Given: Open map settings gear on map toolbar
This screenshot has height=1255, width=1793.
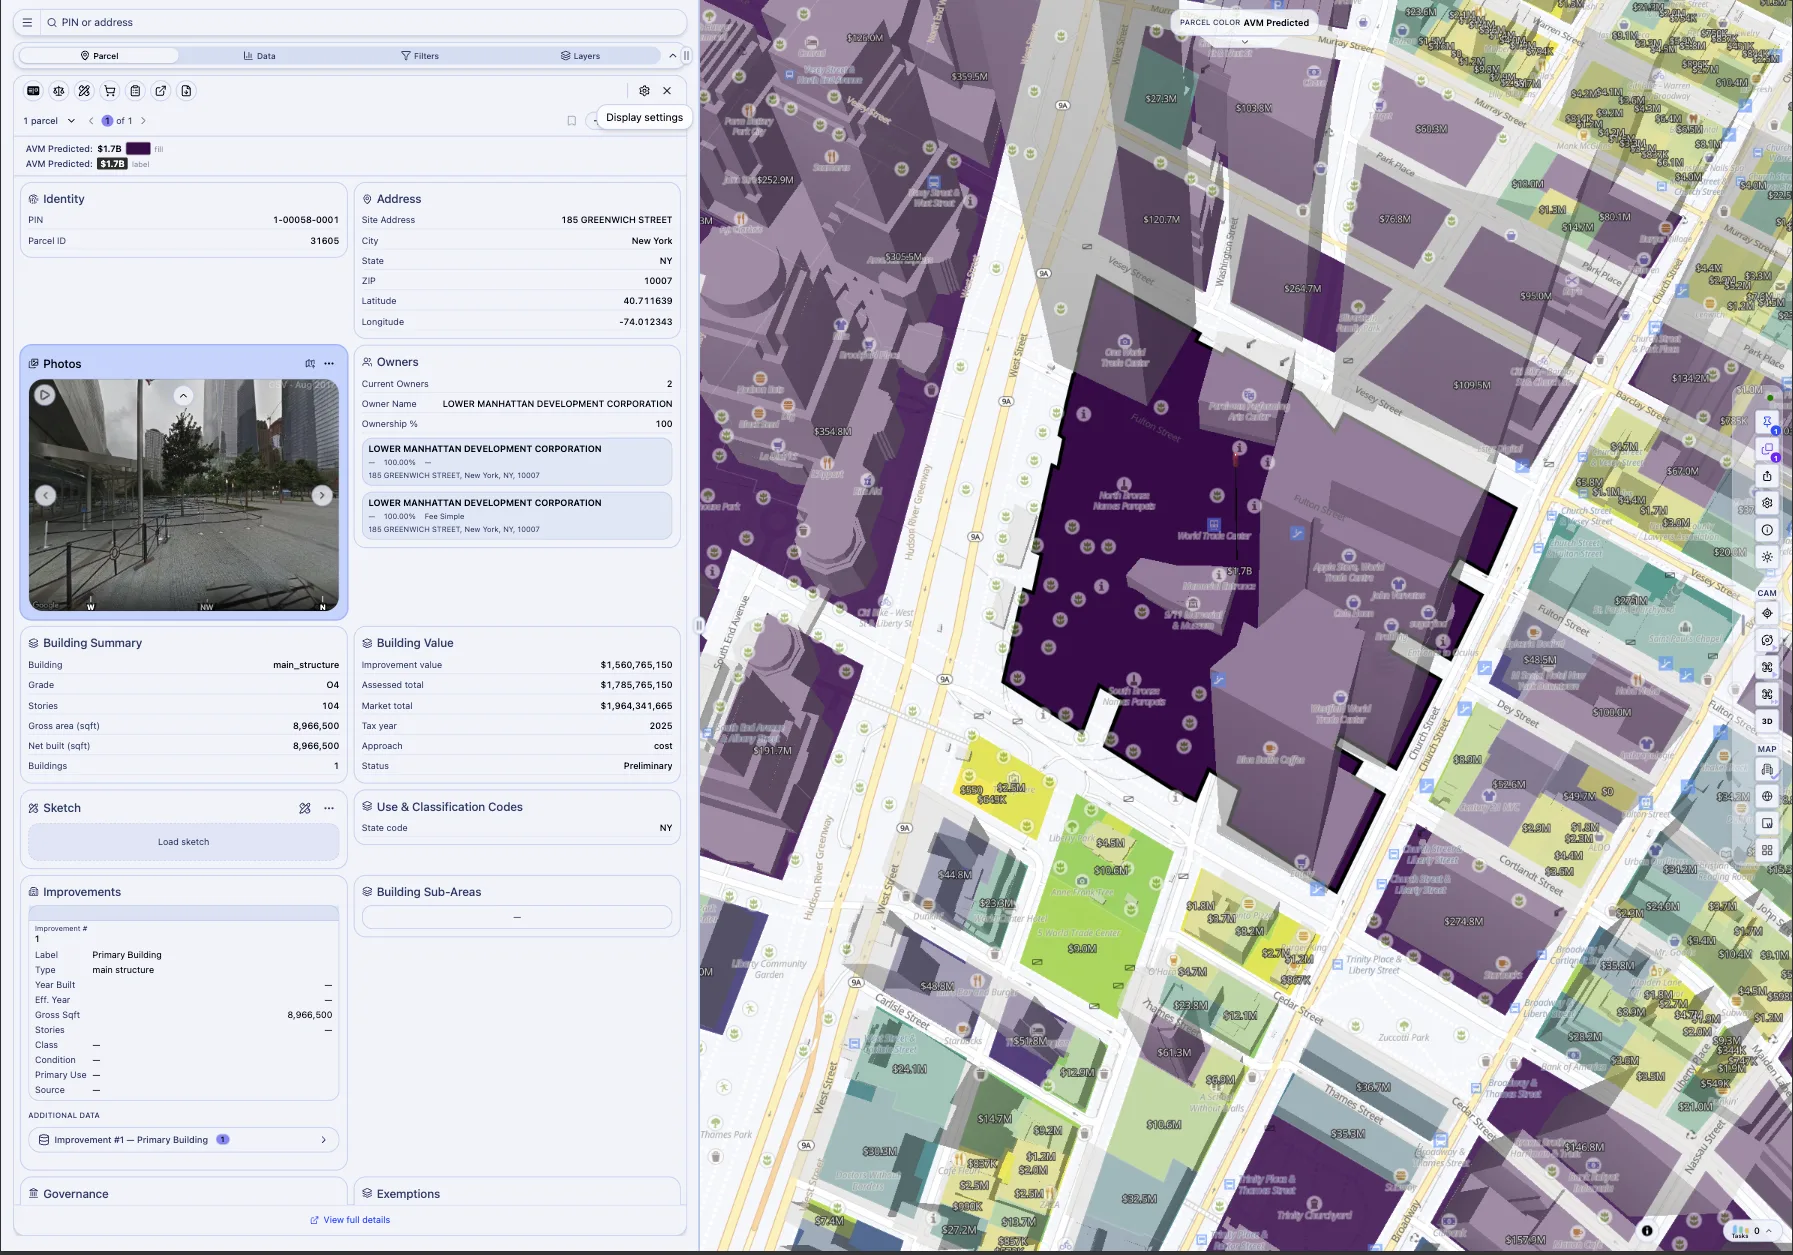Looking at the screenshot, I should [1767, 503].
